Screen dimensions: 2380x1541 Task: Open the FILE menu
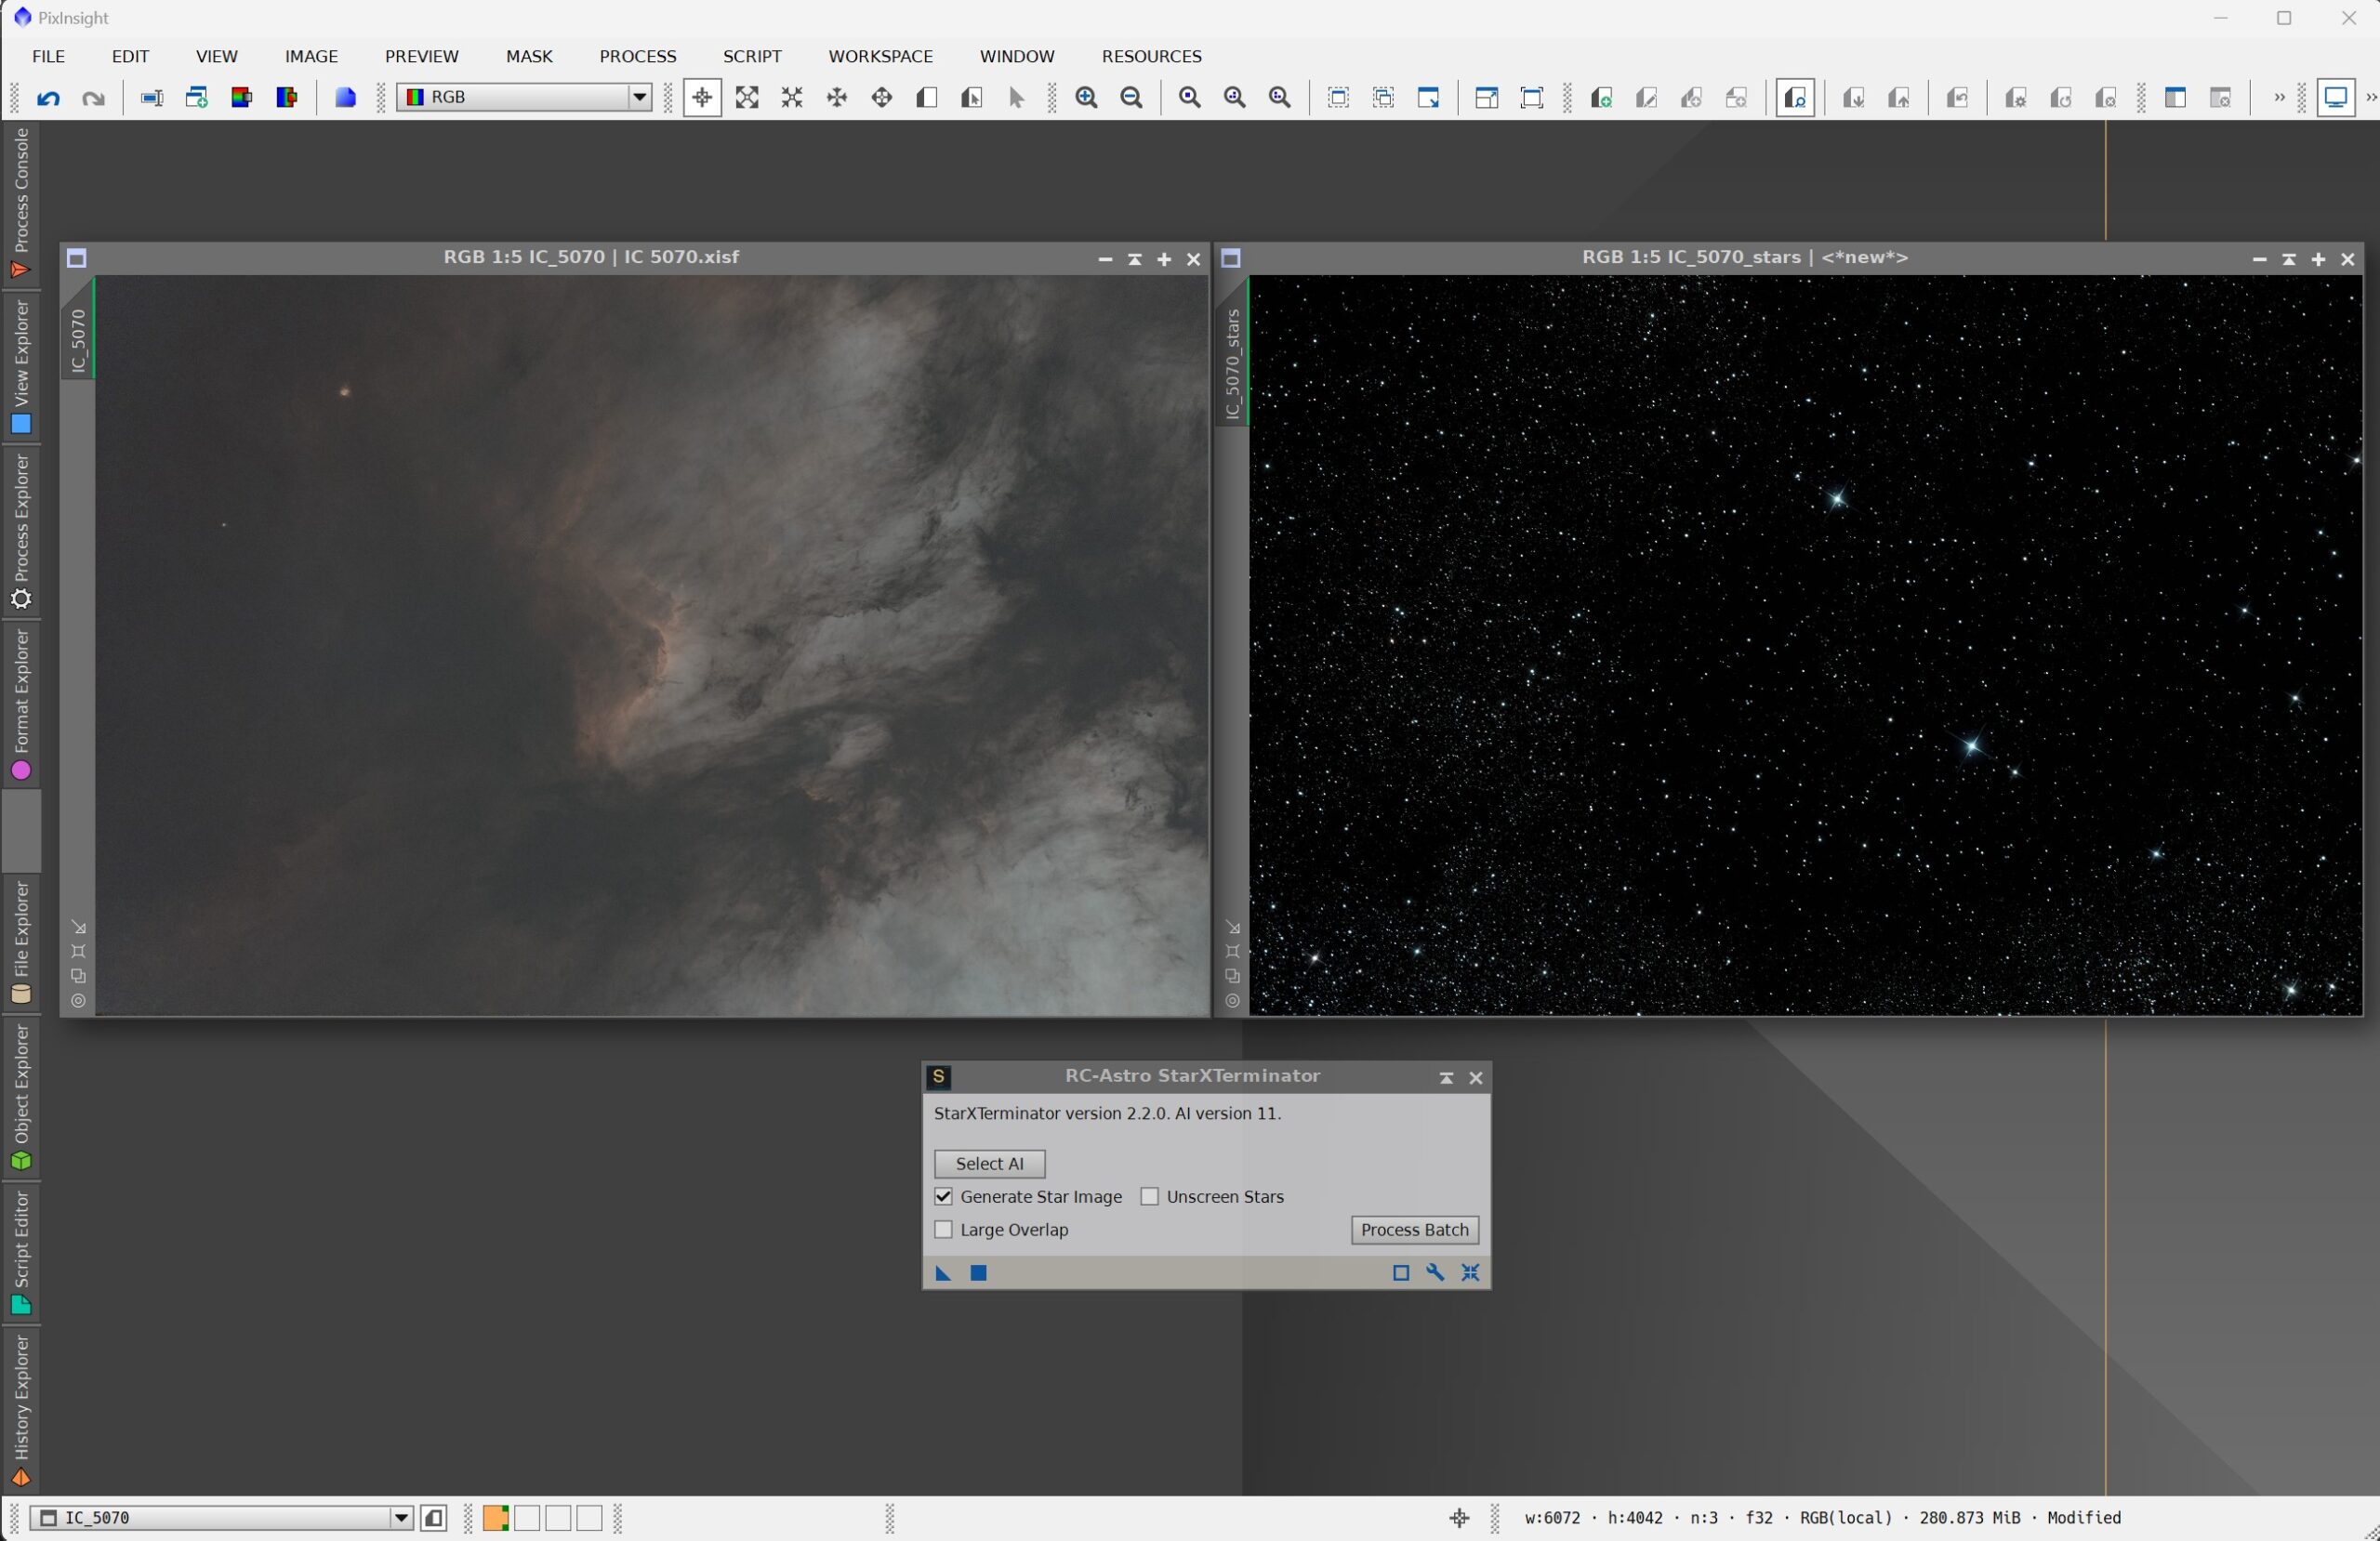49,56
